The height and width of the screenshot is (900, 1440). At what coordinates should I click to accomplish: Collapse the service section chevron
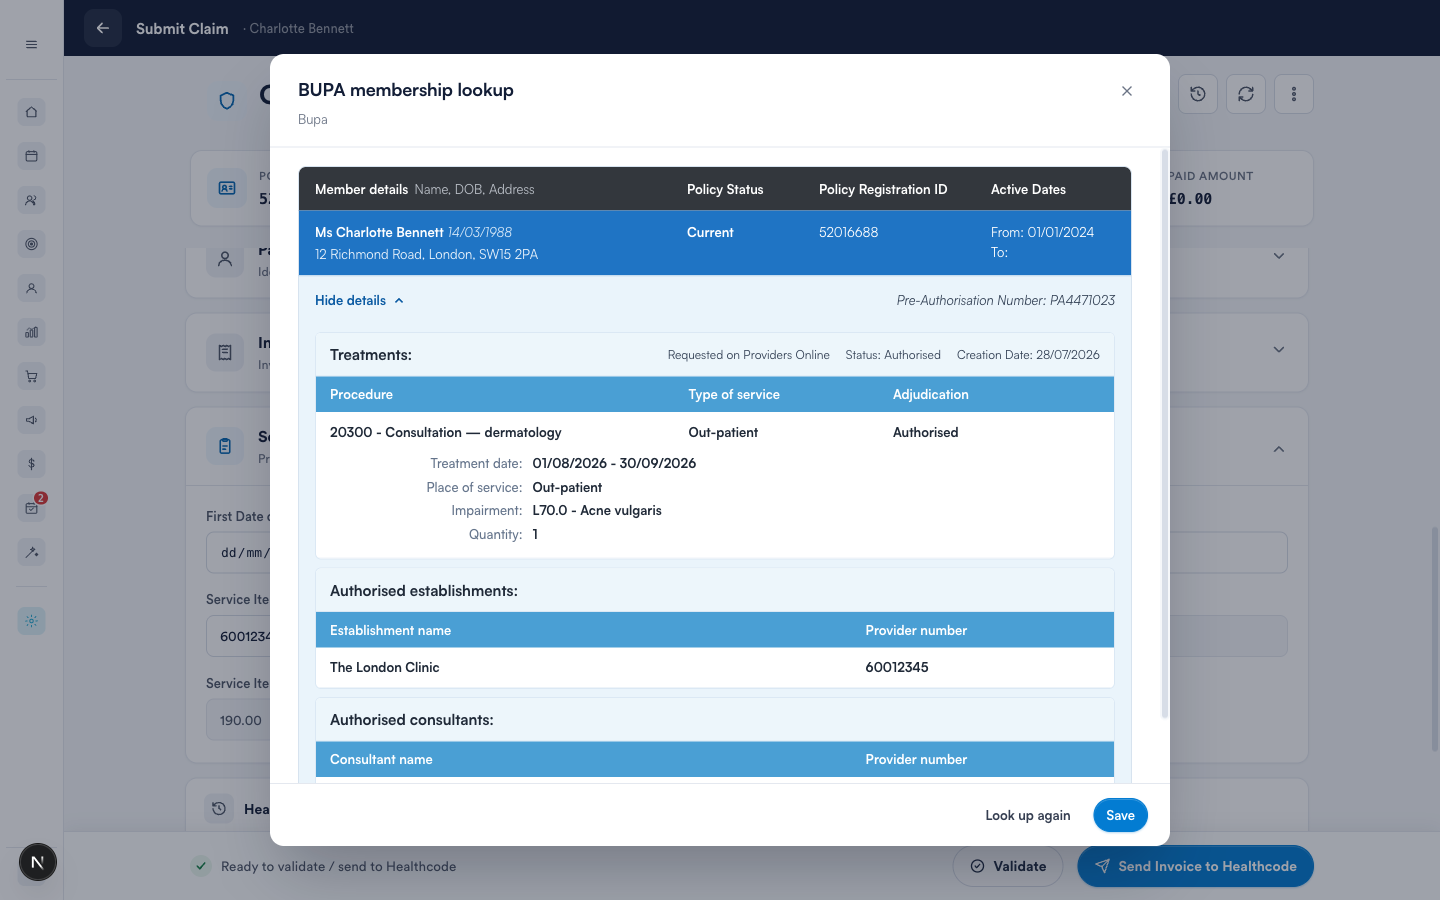click(1279, 449)
